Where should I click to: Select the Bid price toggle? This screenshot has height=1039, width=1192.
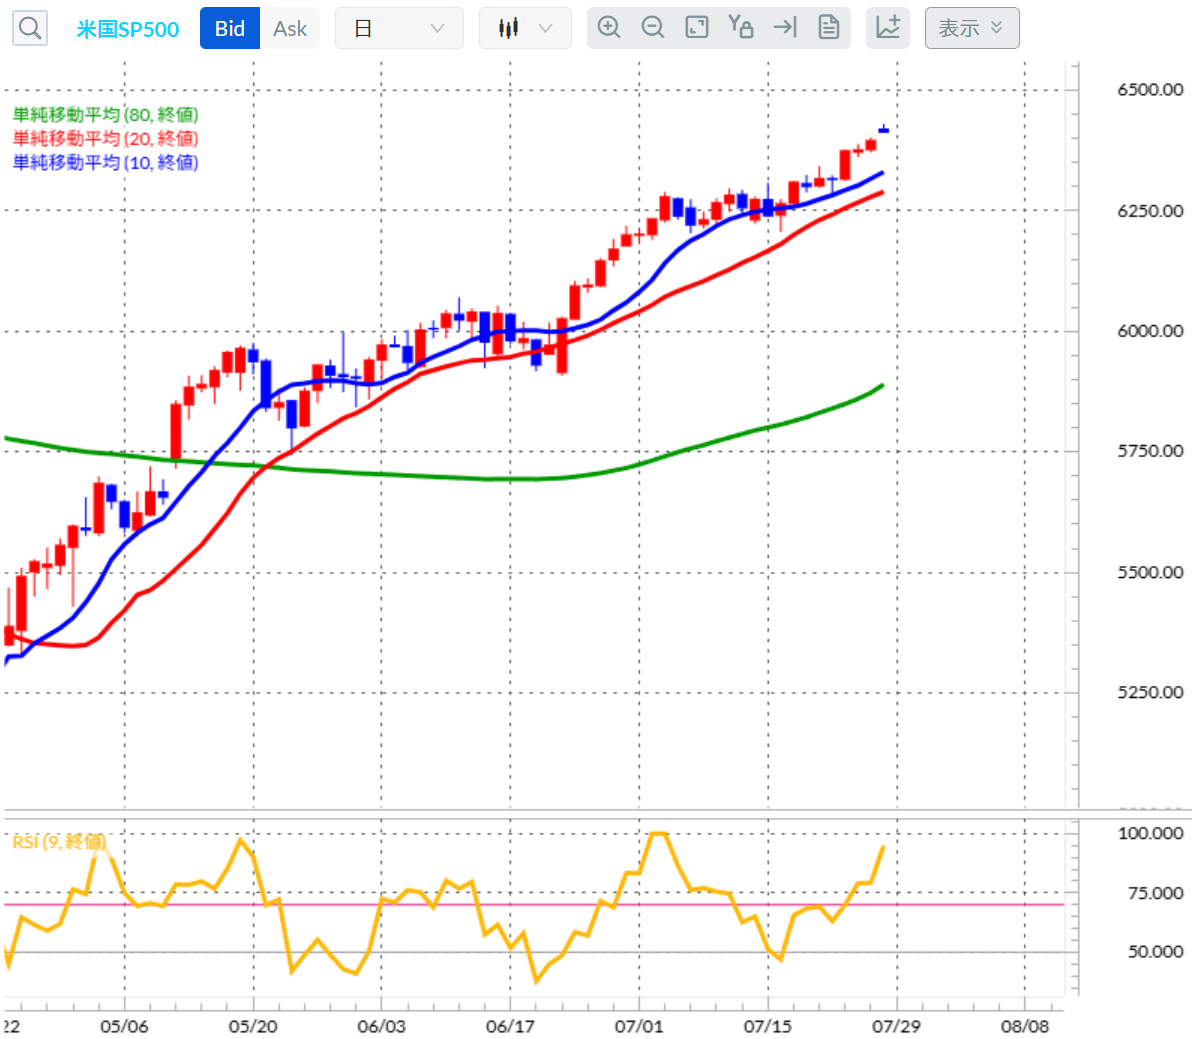[x=230, y=28]
